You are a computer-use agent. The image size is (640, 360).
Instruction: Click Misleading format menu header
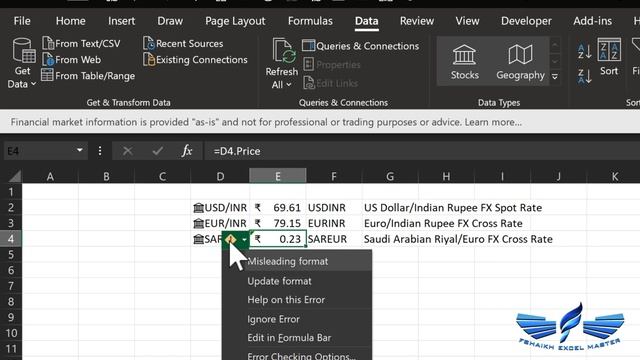click(x=298, y=261)
